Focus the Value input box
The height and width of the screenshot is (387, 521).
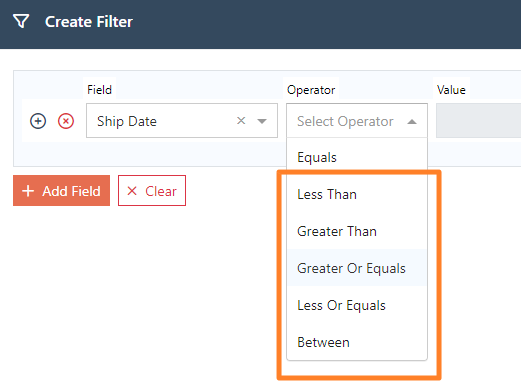479,121
